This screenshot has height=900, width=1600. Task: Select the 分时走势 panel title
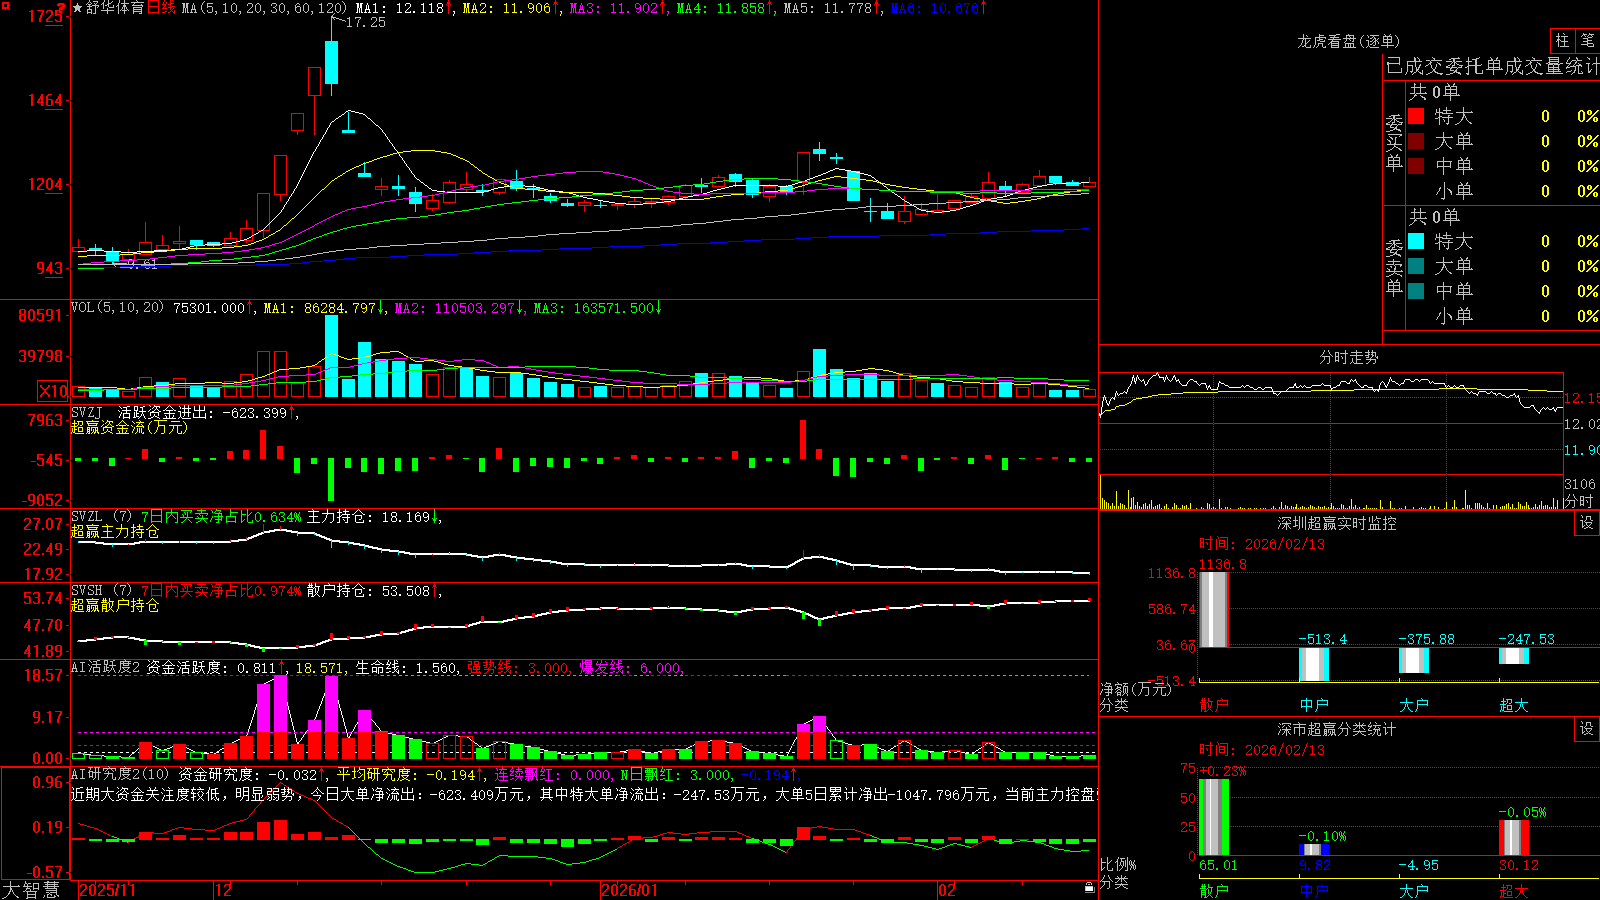1348,357
